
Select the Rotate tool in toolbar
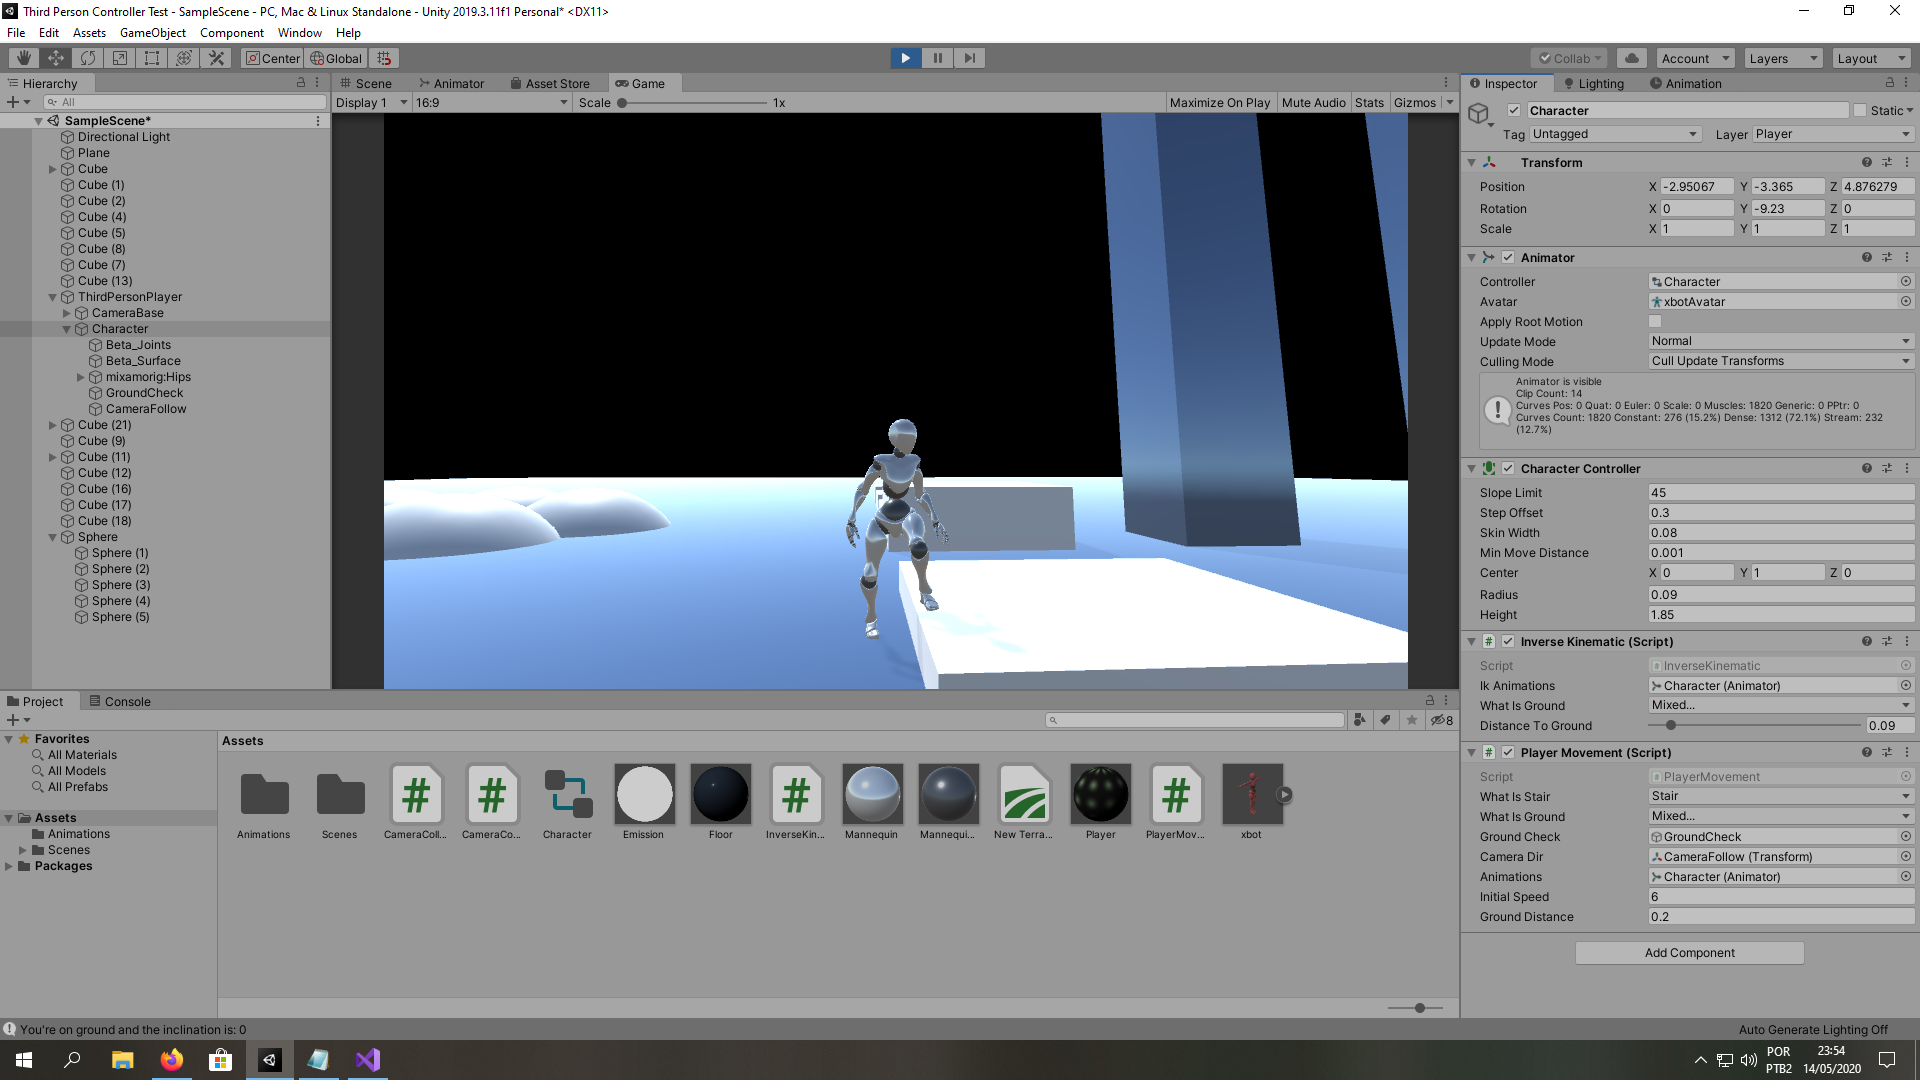[x=88, y=58]
